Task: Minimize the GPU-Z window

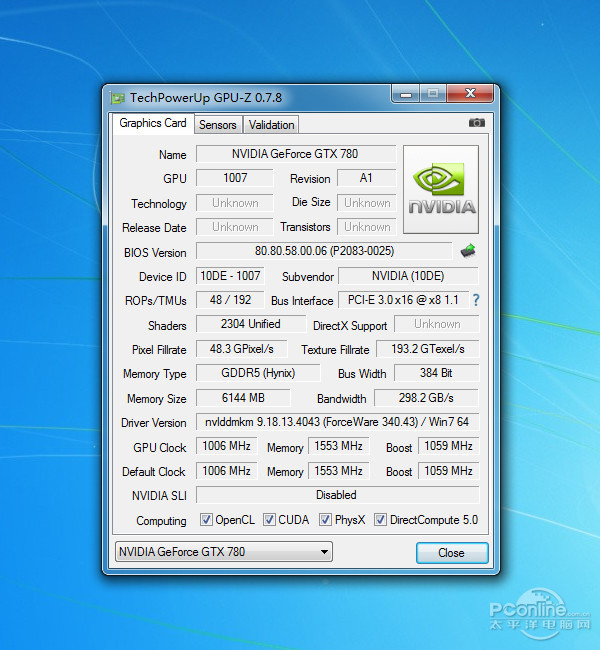Action: (406, 95)
